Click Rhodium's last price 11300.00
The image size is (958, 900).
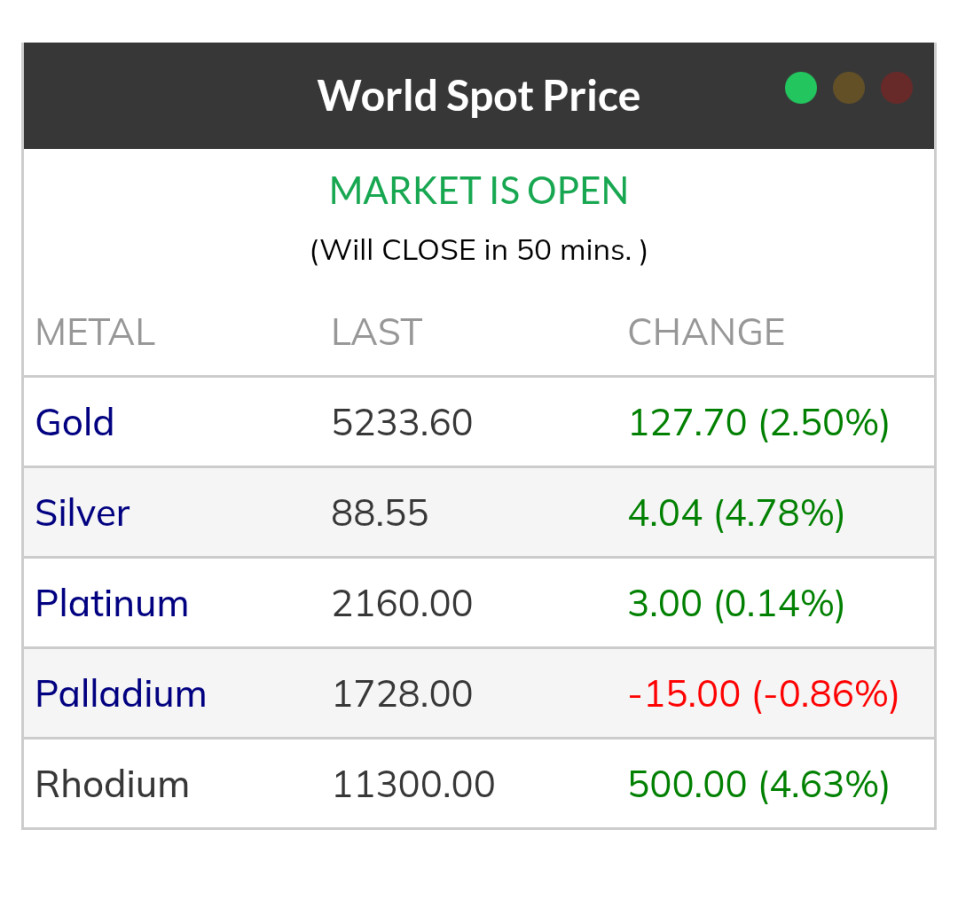click(x=413, y=785)
